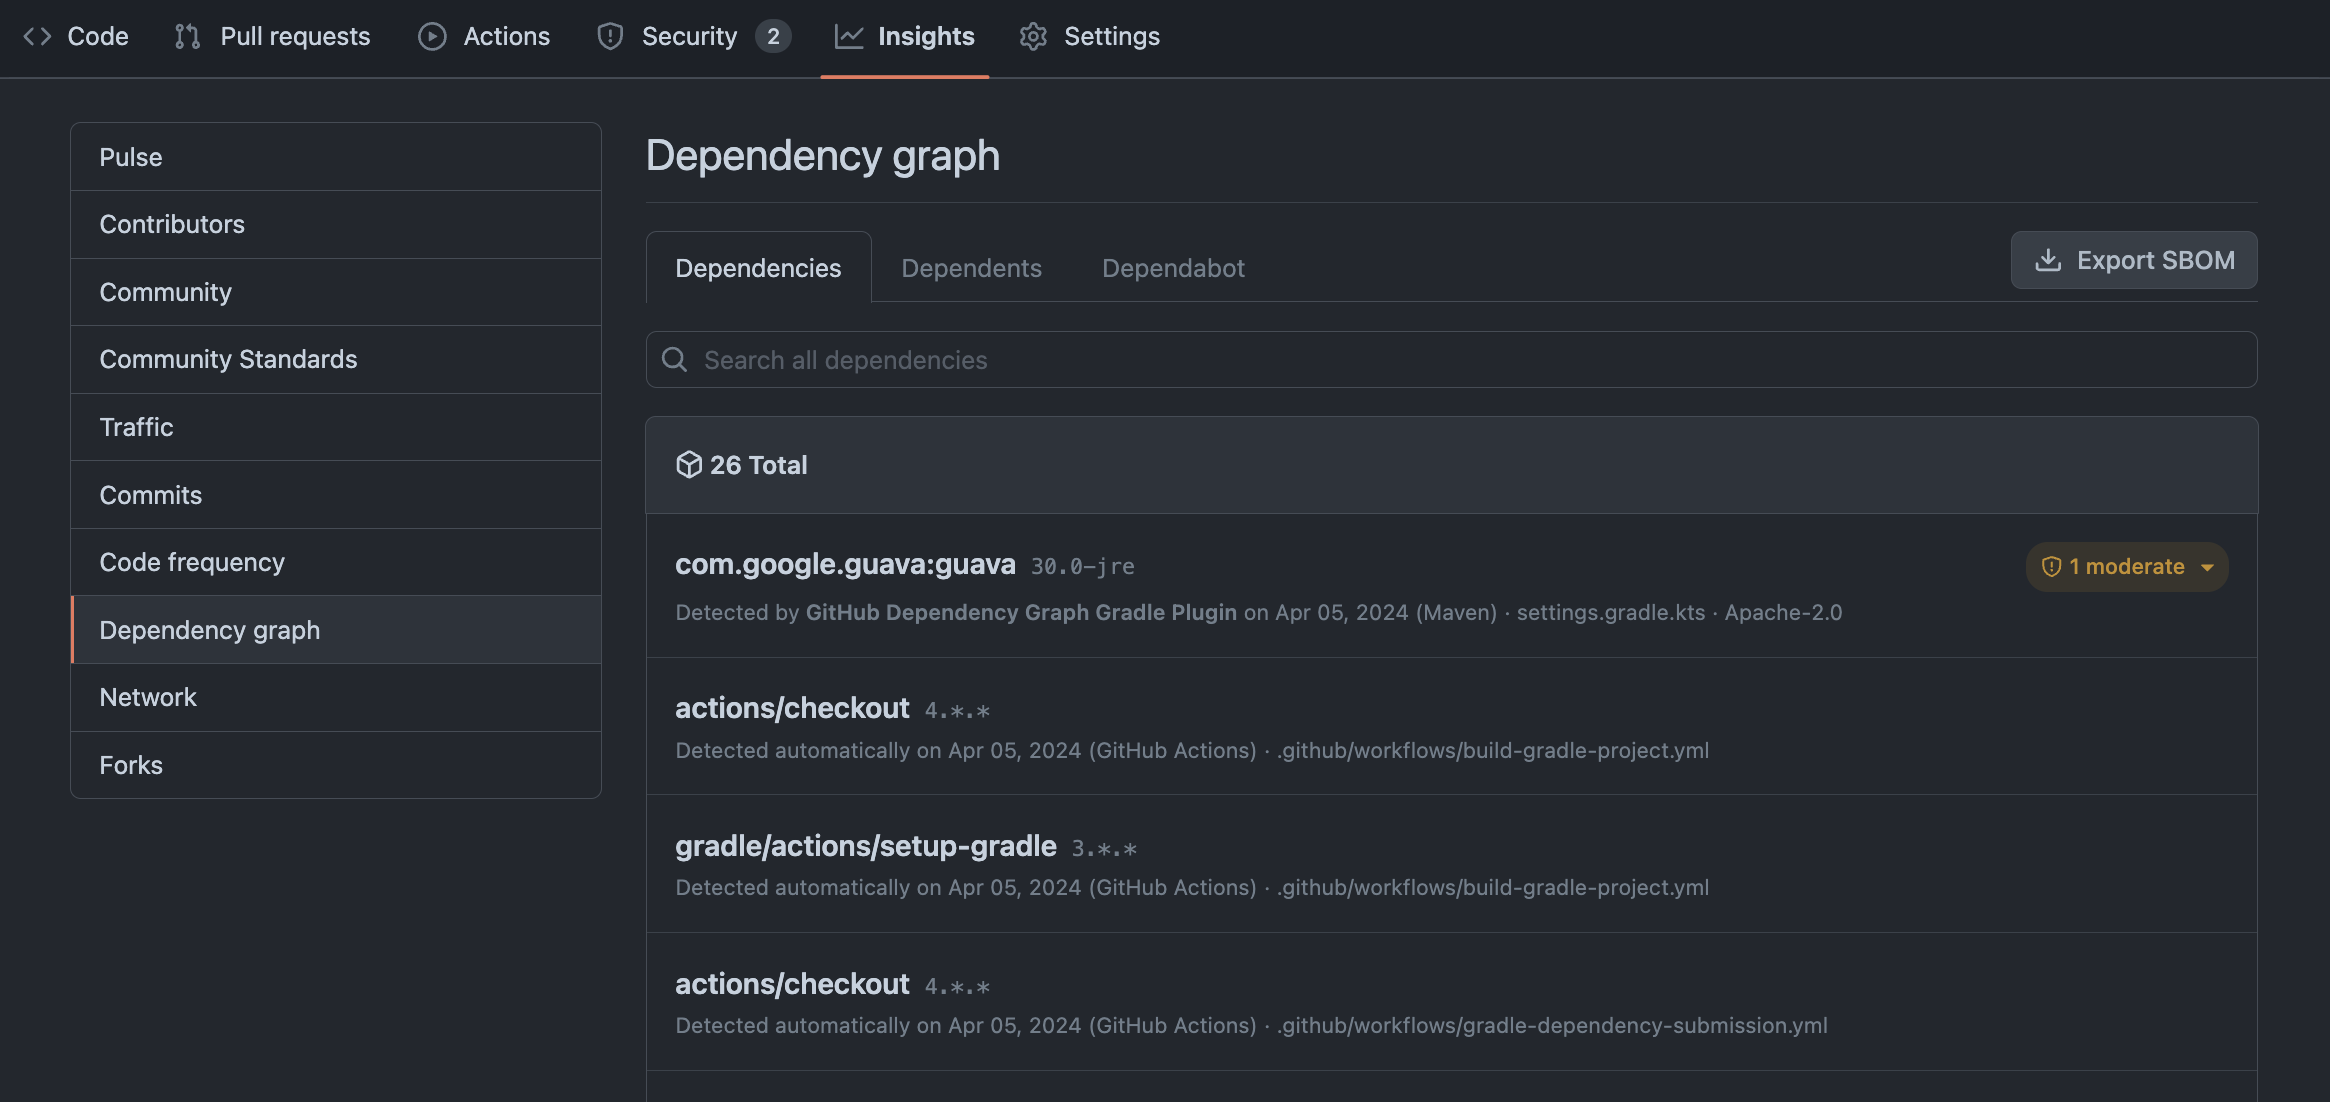
Task: Switch to the Dependabot tab
Action: click(x=1172, y=266)
